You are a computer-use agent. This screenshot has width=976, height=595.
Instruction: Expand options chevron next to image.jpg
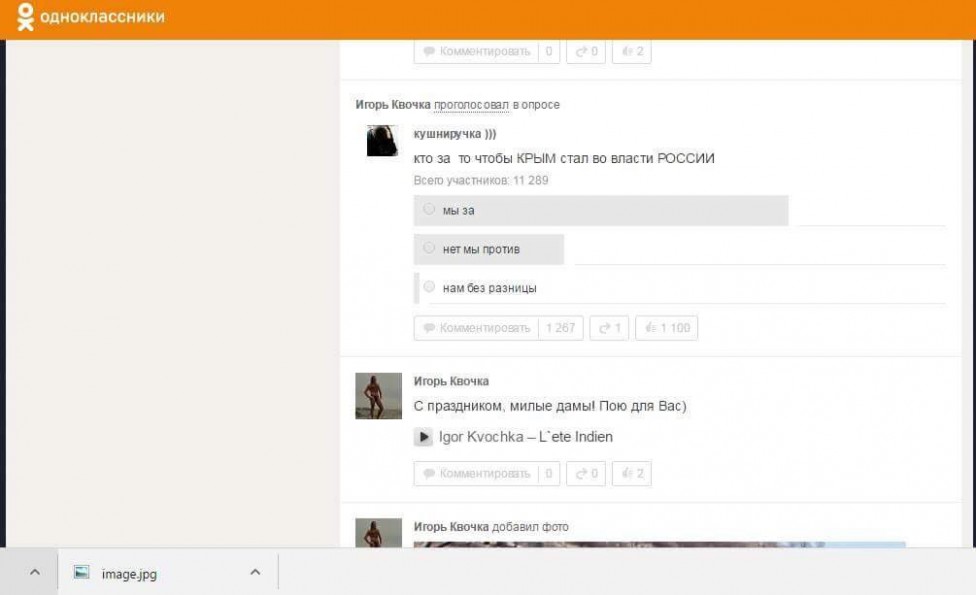click(255, 573)
